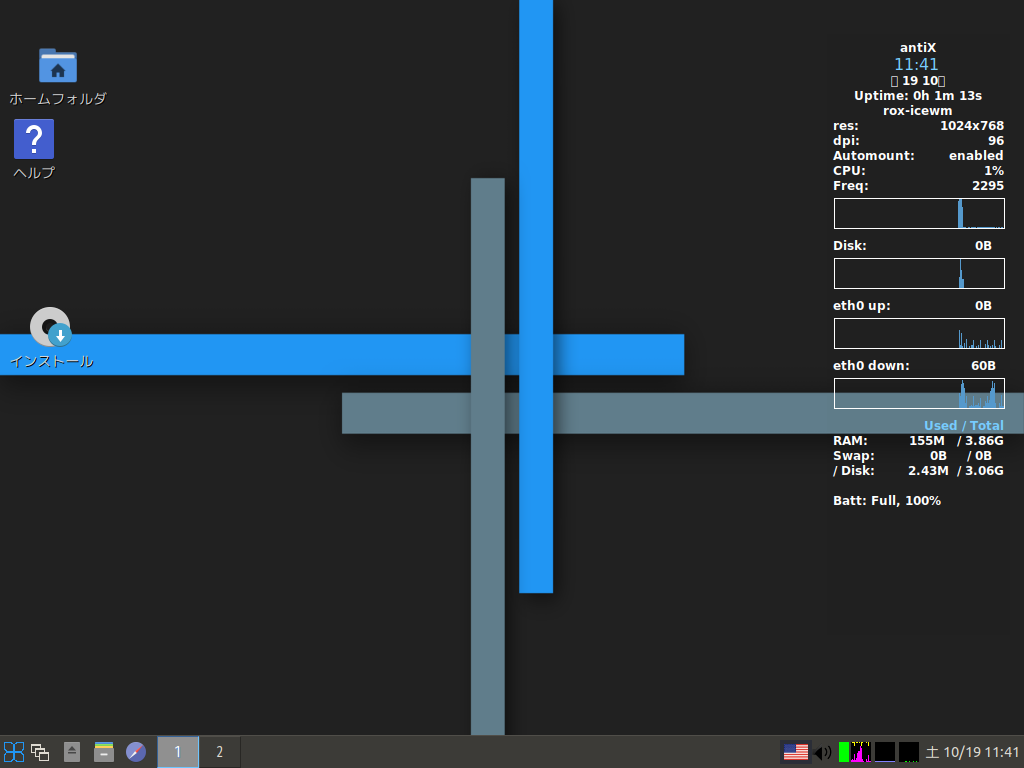Open the antiX start menu button

(x=14, y=752)
